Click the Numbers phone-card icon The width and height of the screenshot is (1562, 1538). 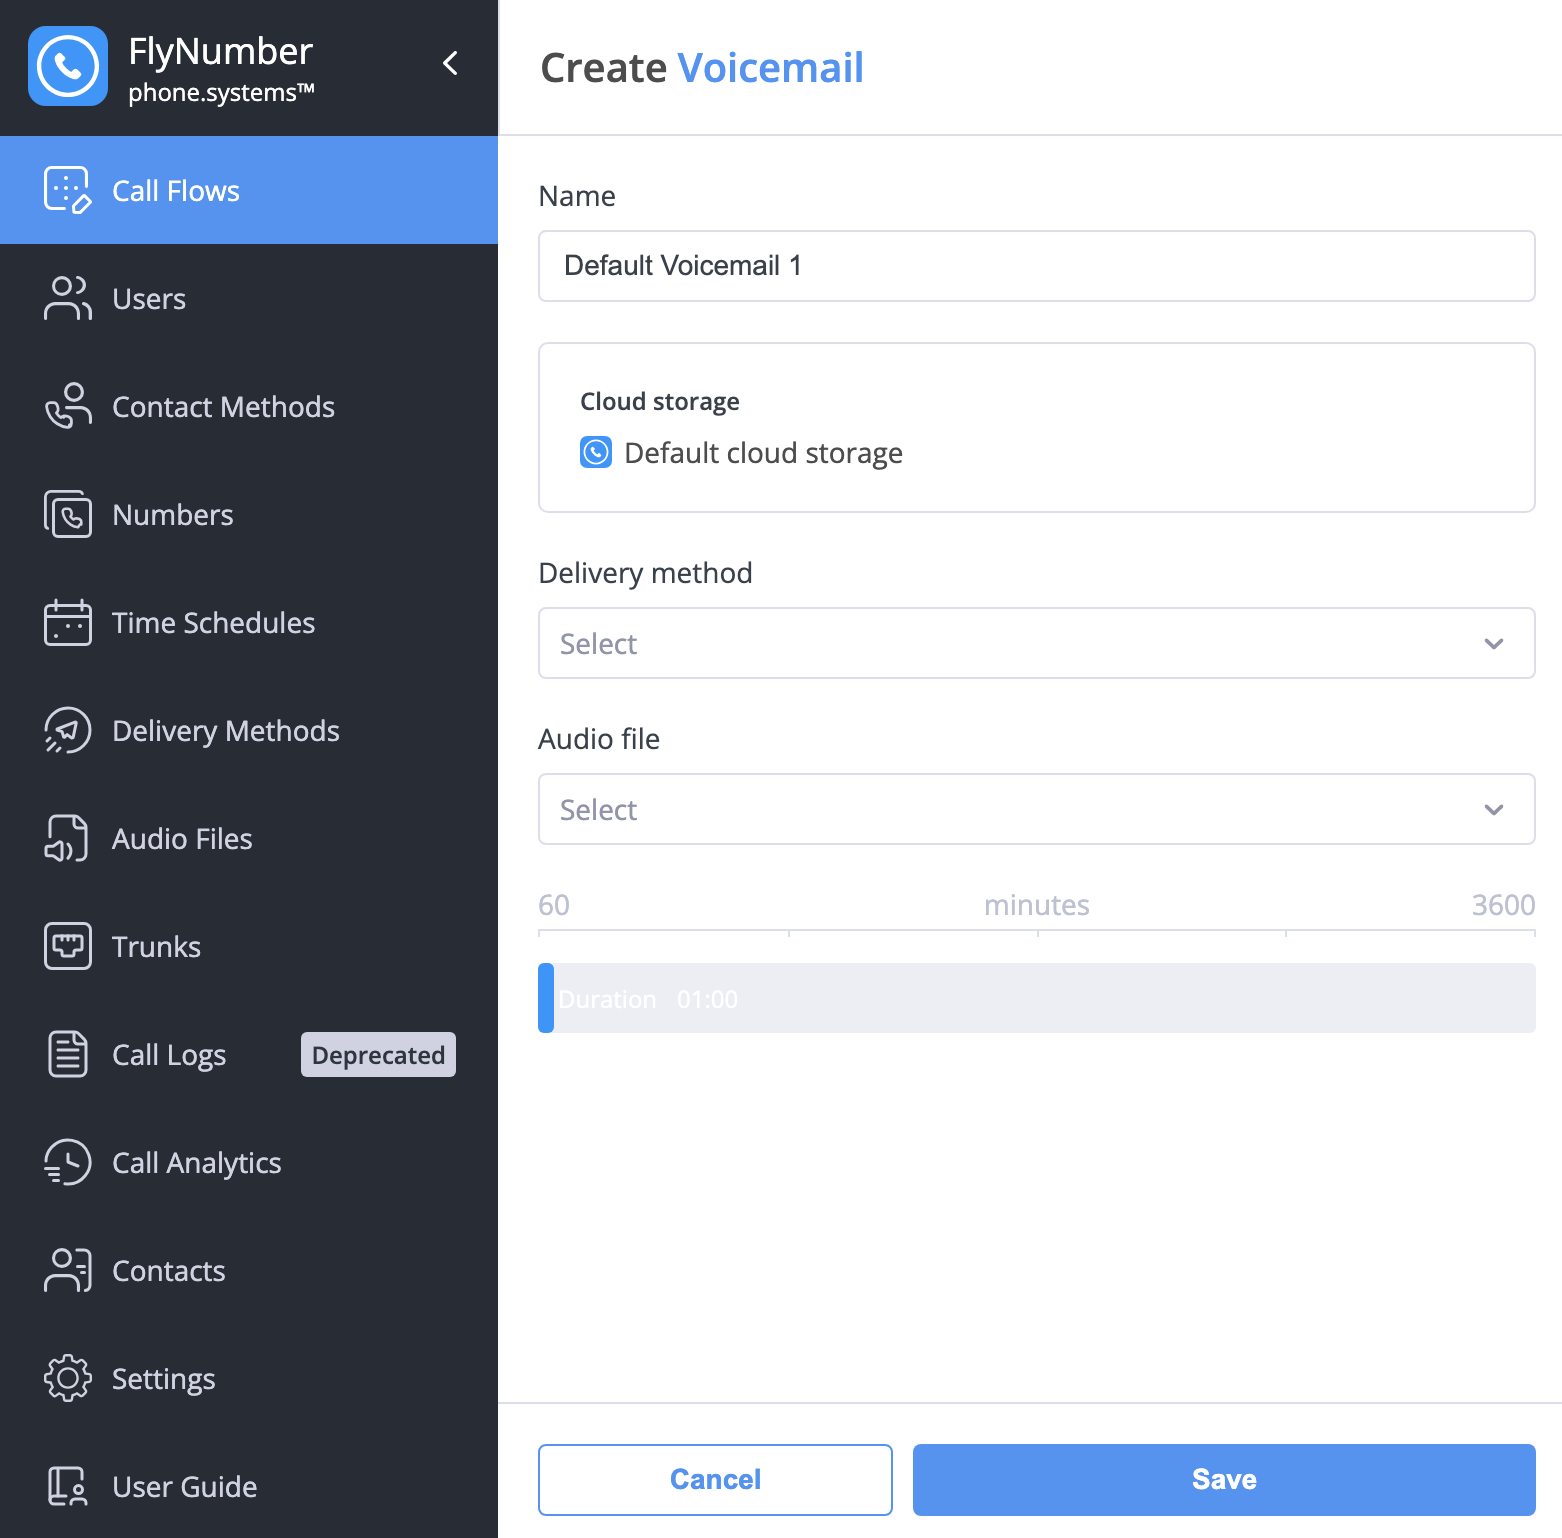[68, 514]
